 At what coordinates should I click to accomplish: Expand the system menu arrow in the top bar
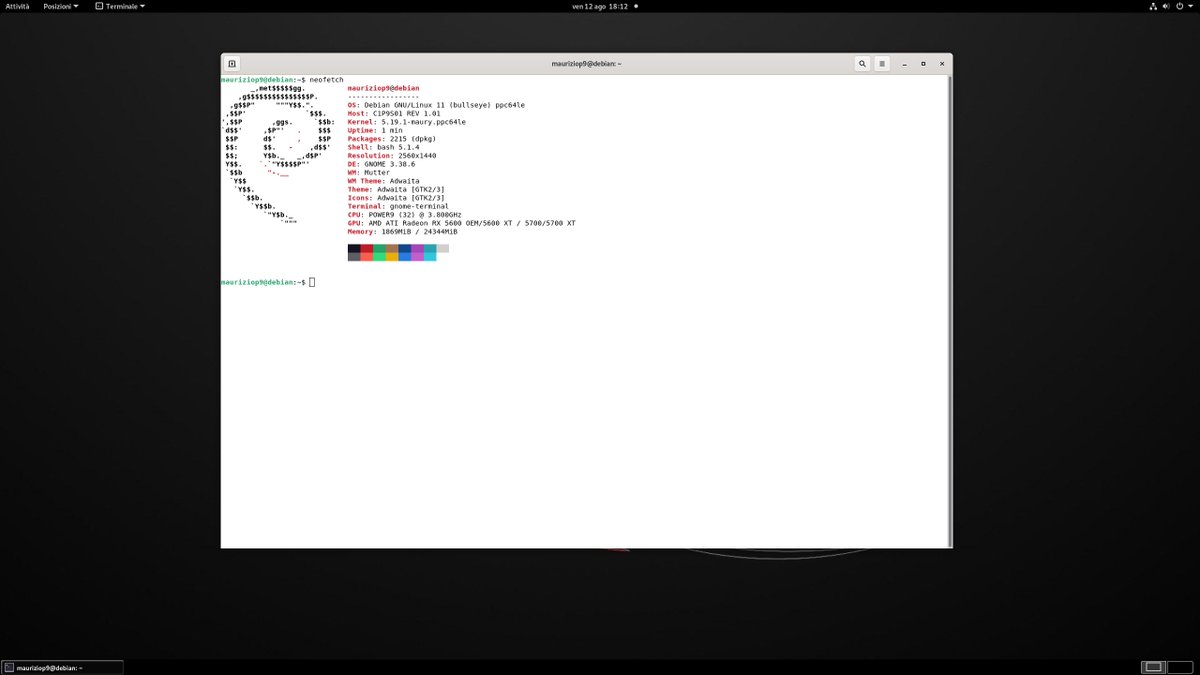tap(1191, 6)
